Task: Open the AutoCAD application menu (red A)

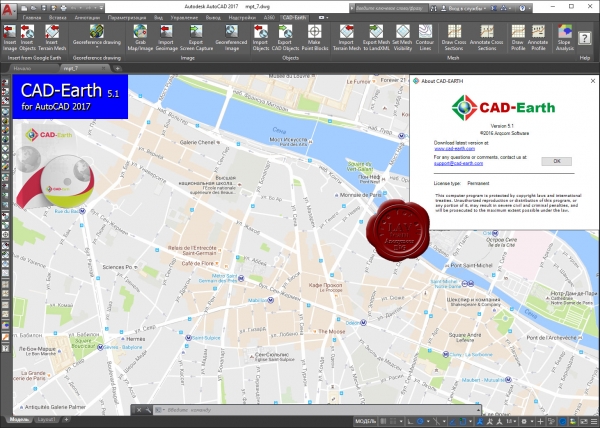Action: click(8, 9)
